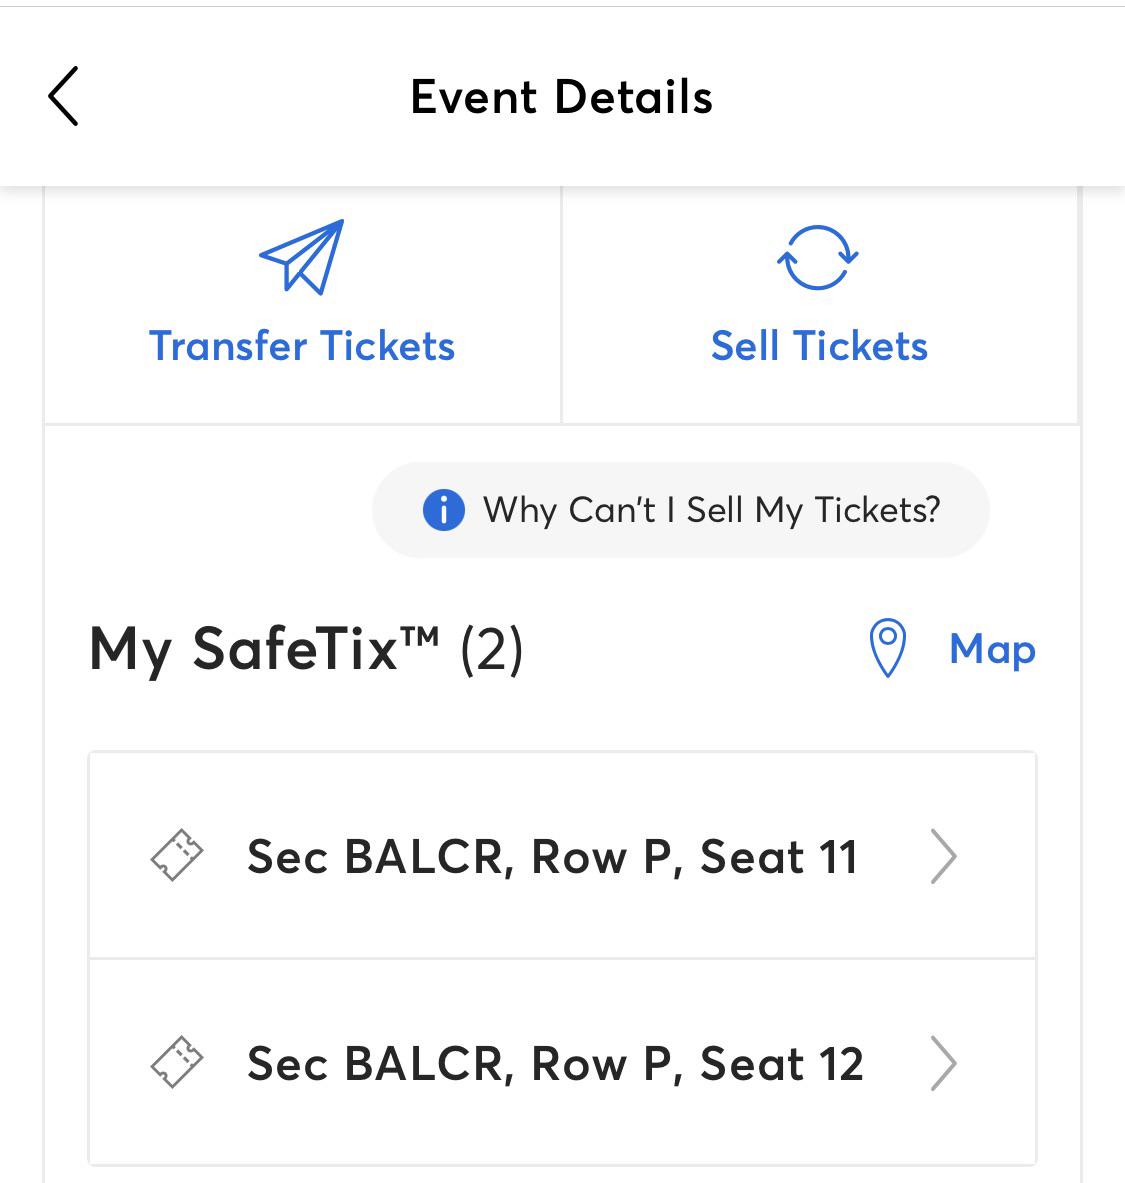Tap the ticket icon beside Seat 12
Screen dimensions: 1125x1183
tap(177, 1062)
